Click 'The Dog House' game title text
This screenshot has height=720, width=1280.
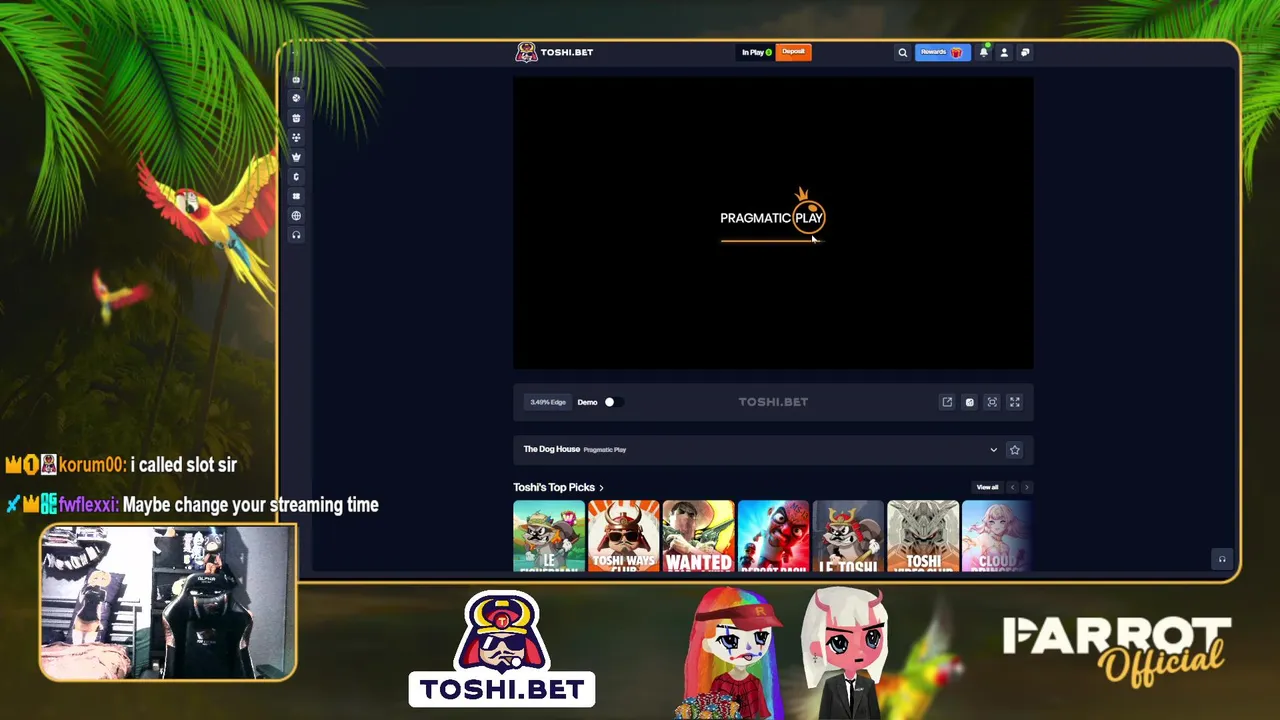click(x=551, y=449)
